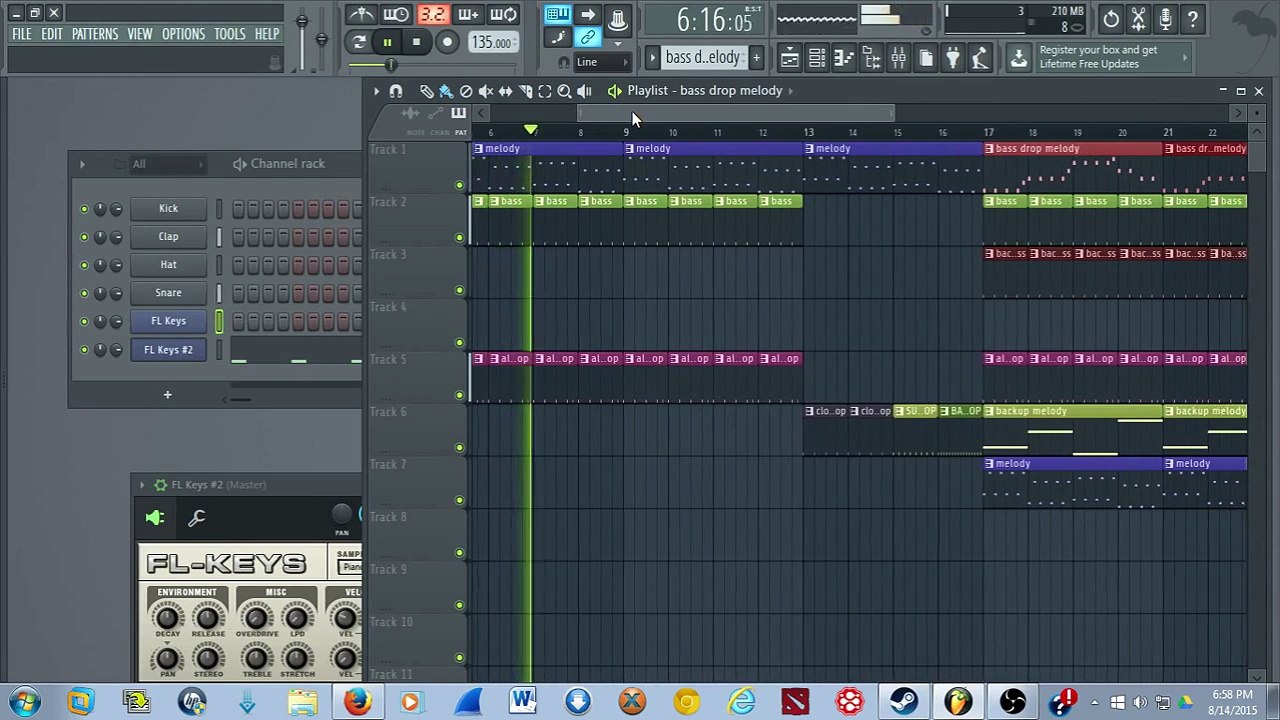
Task: Open the TOOLS menu
Action: tap(230, 34)
